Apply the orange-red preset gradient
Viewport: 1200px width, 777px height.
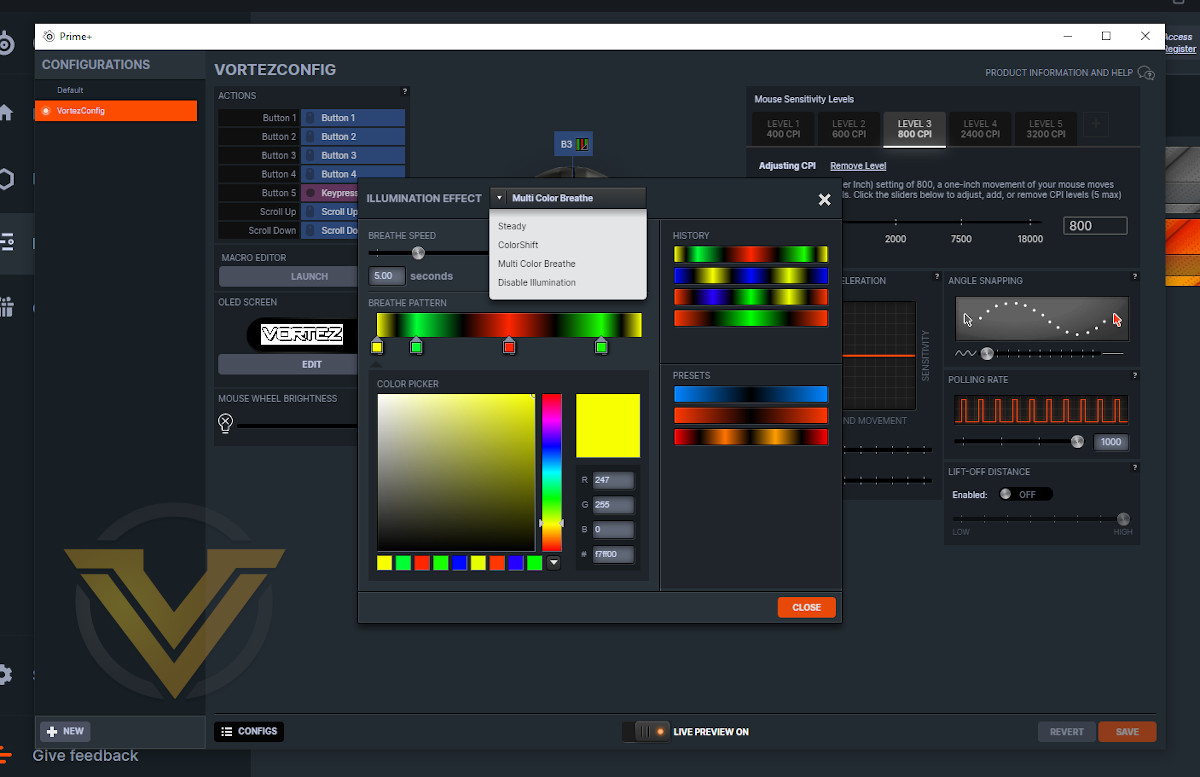[751, 415]
